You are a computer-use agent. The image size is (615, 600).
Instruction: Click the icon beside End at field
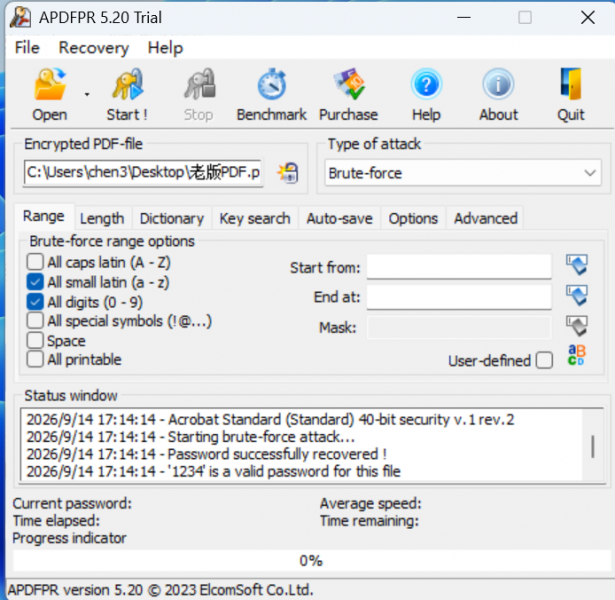coord(577,295)
